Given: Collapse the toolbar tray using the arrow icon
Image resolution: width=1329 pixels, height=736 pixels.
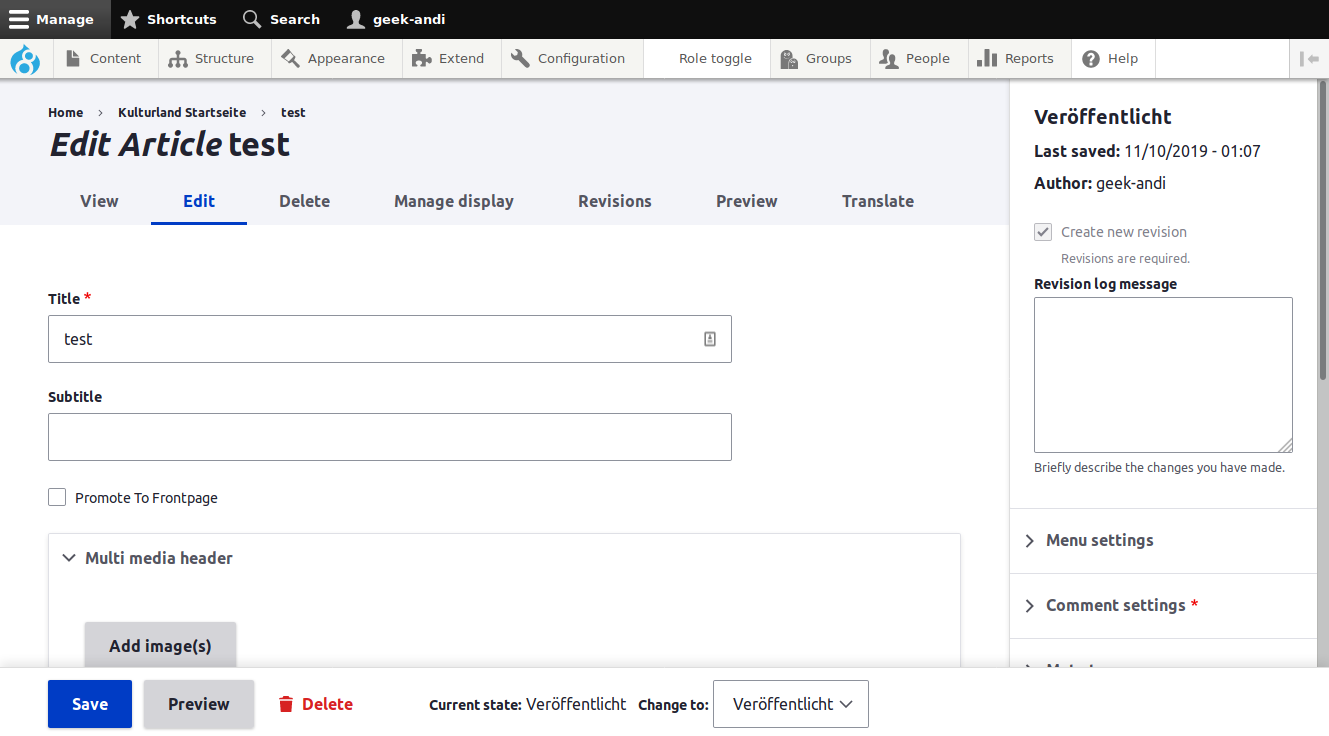Looking at the screenshot, I should point(1310,58).
